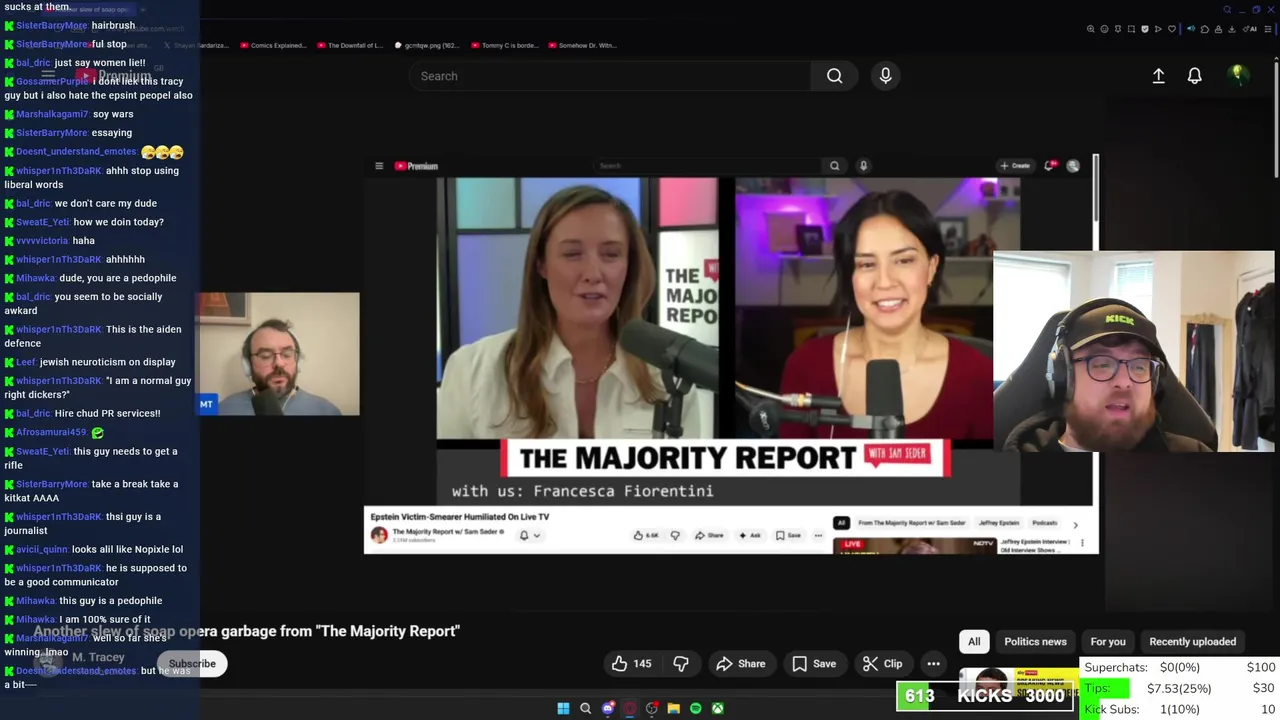Switch to Comics Explained browser tab
The image size is (1280, 720).
coord(272,45)
